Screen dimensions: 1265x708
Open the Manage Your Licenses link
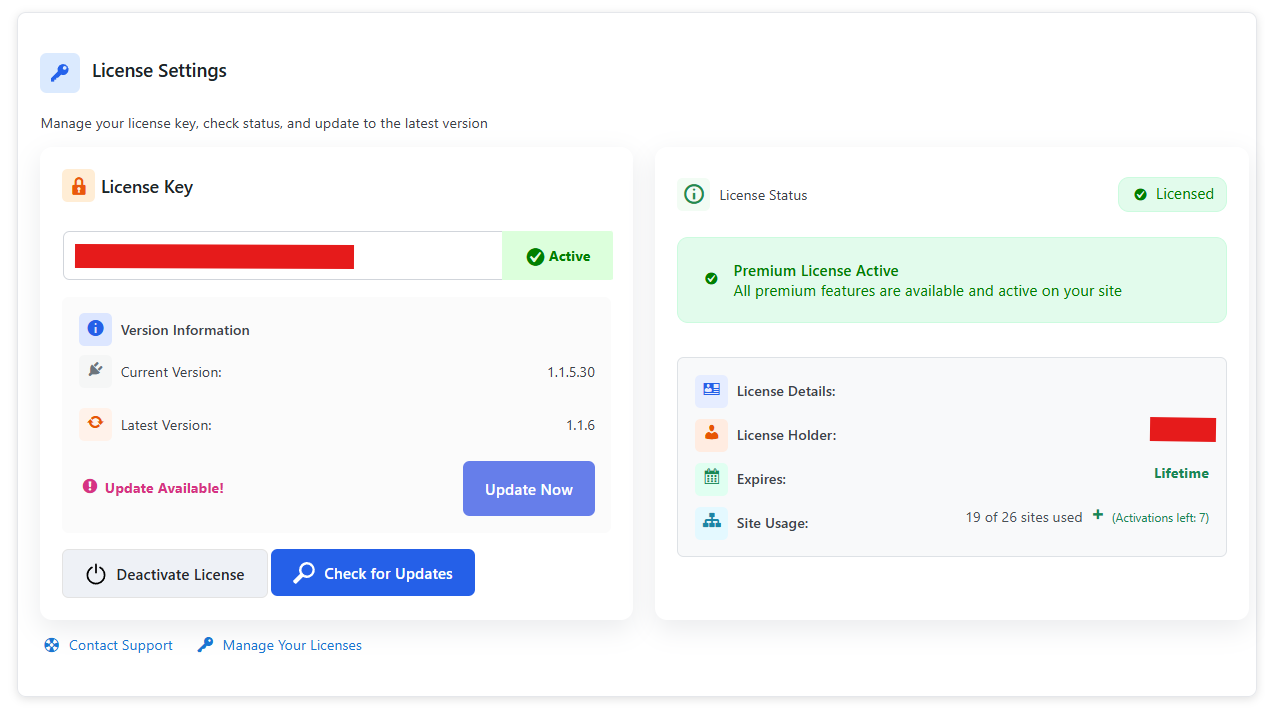(292, 646)
